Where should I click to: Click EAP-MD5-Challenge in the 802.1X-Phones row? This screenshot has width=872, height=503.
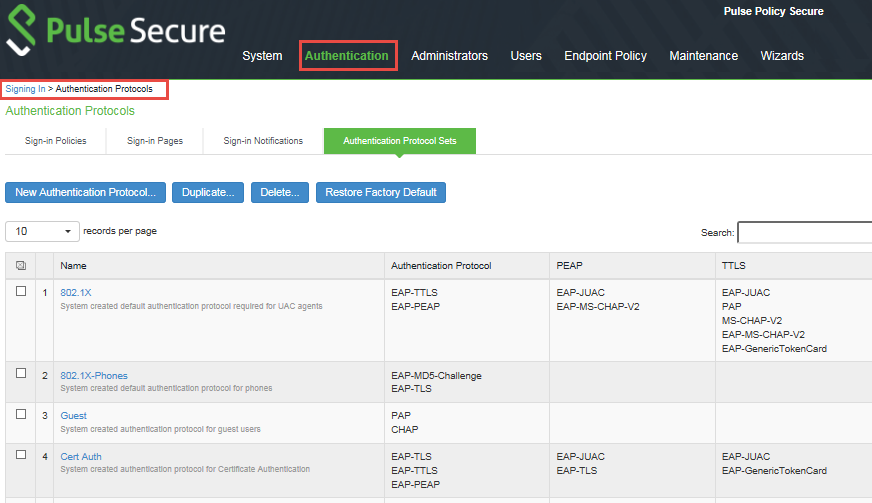click(x=436, y=376)
